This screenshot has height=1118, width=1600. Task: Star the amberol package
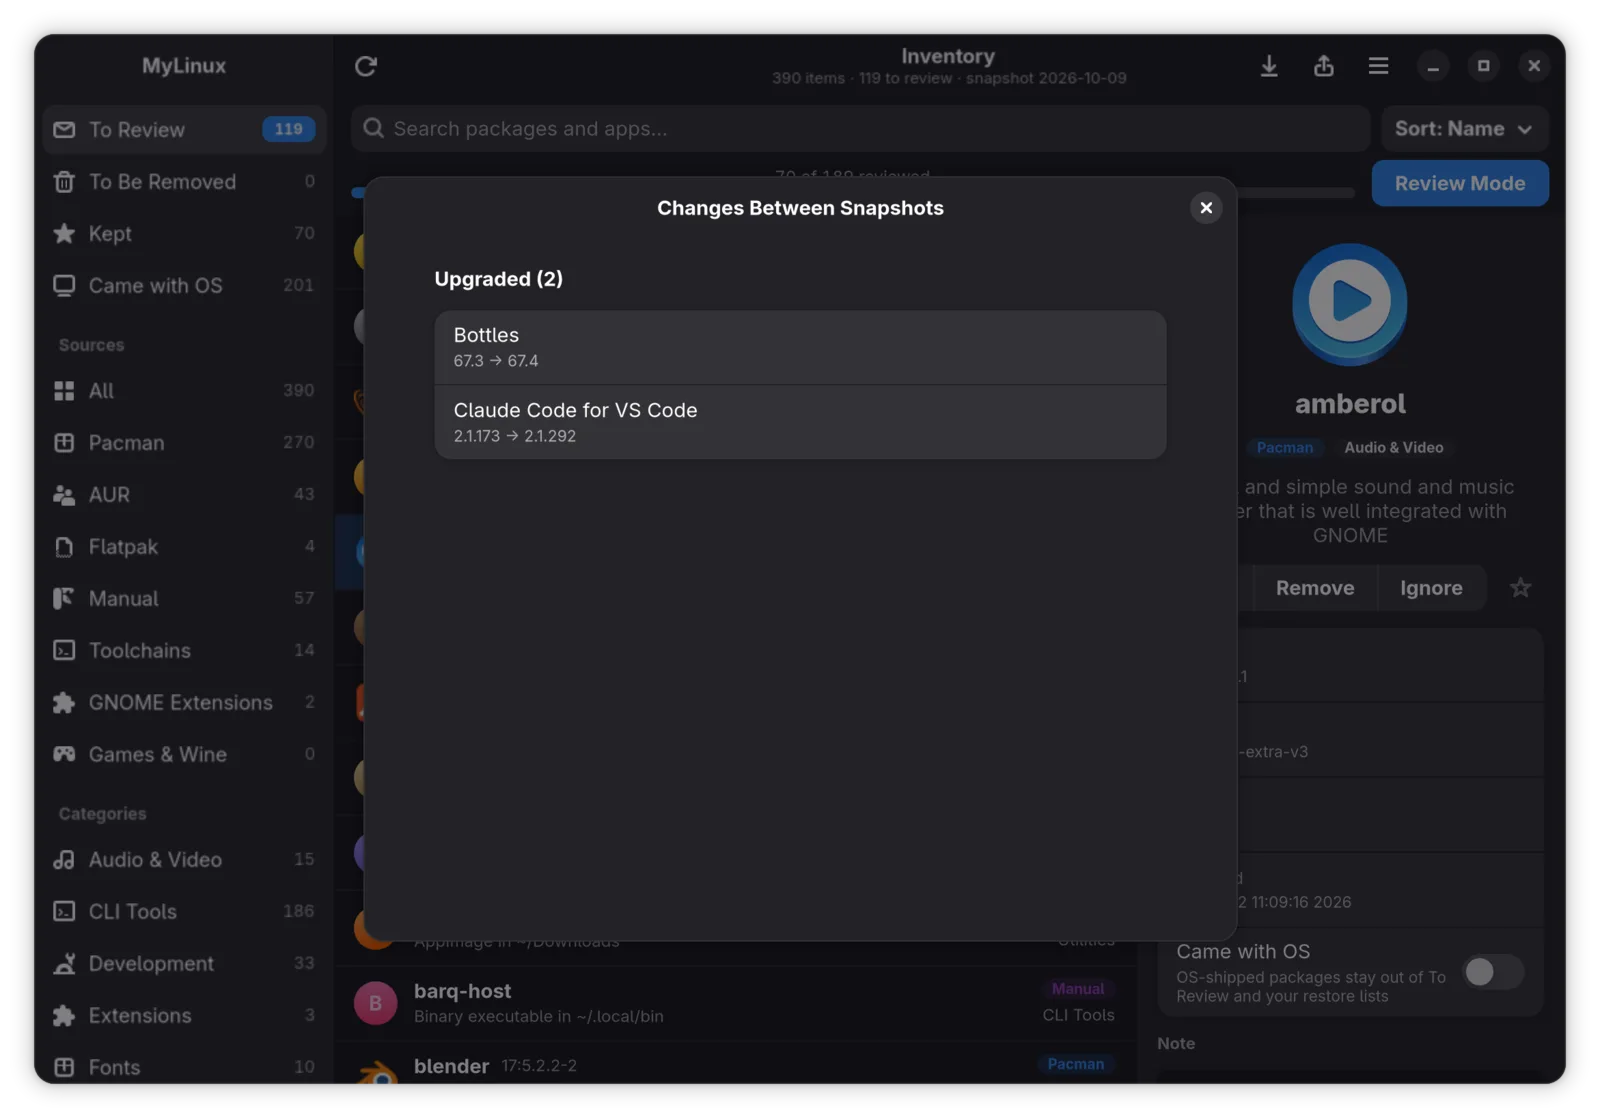[1520, 589]
